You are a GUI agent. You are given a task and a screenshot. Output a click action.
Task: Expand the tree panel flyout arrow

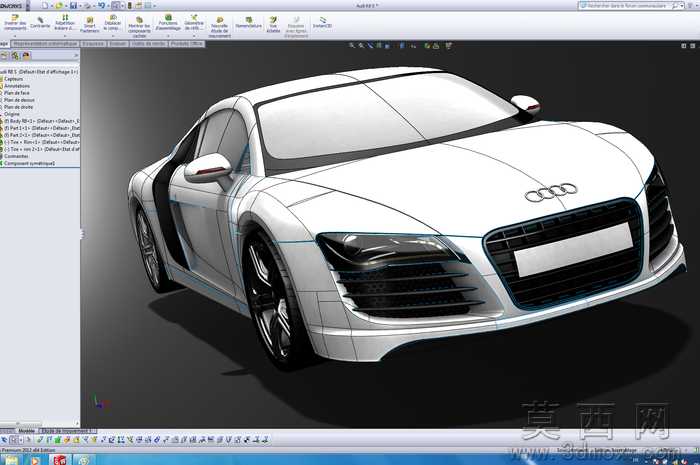[76, 55]
